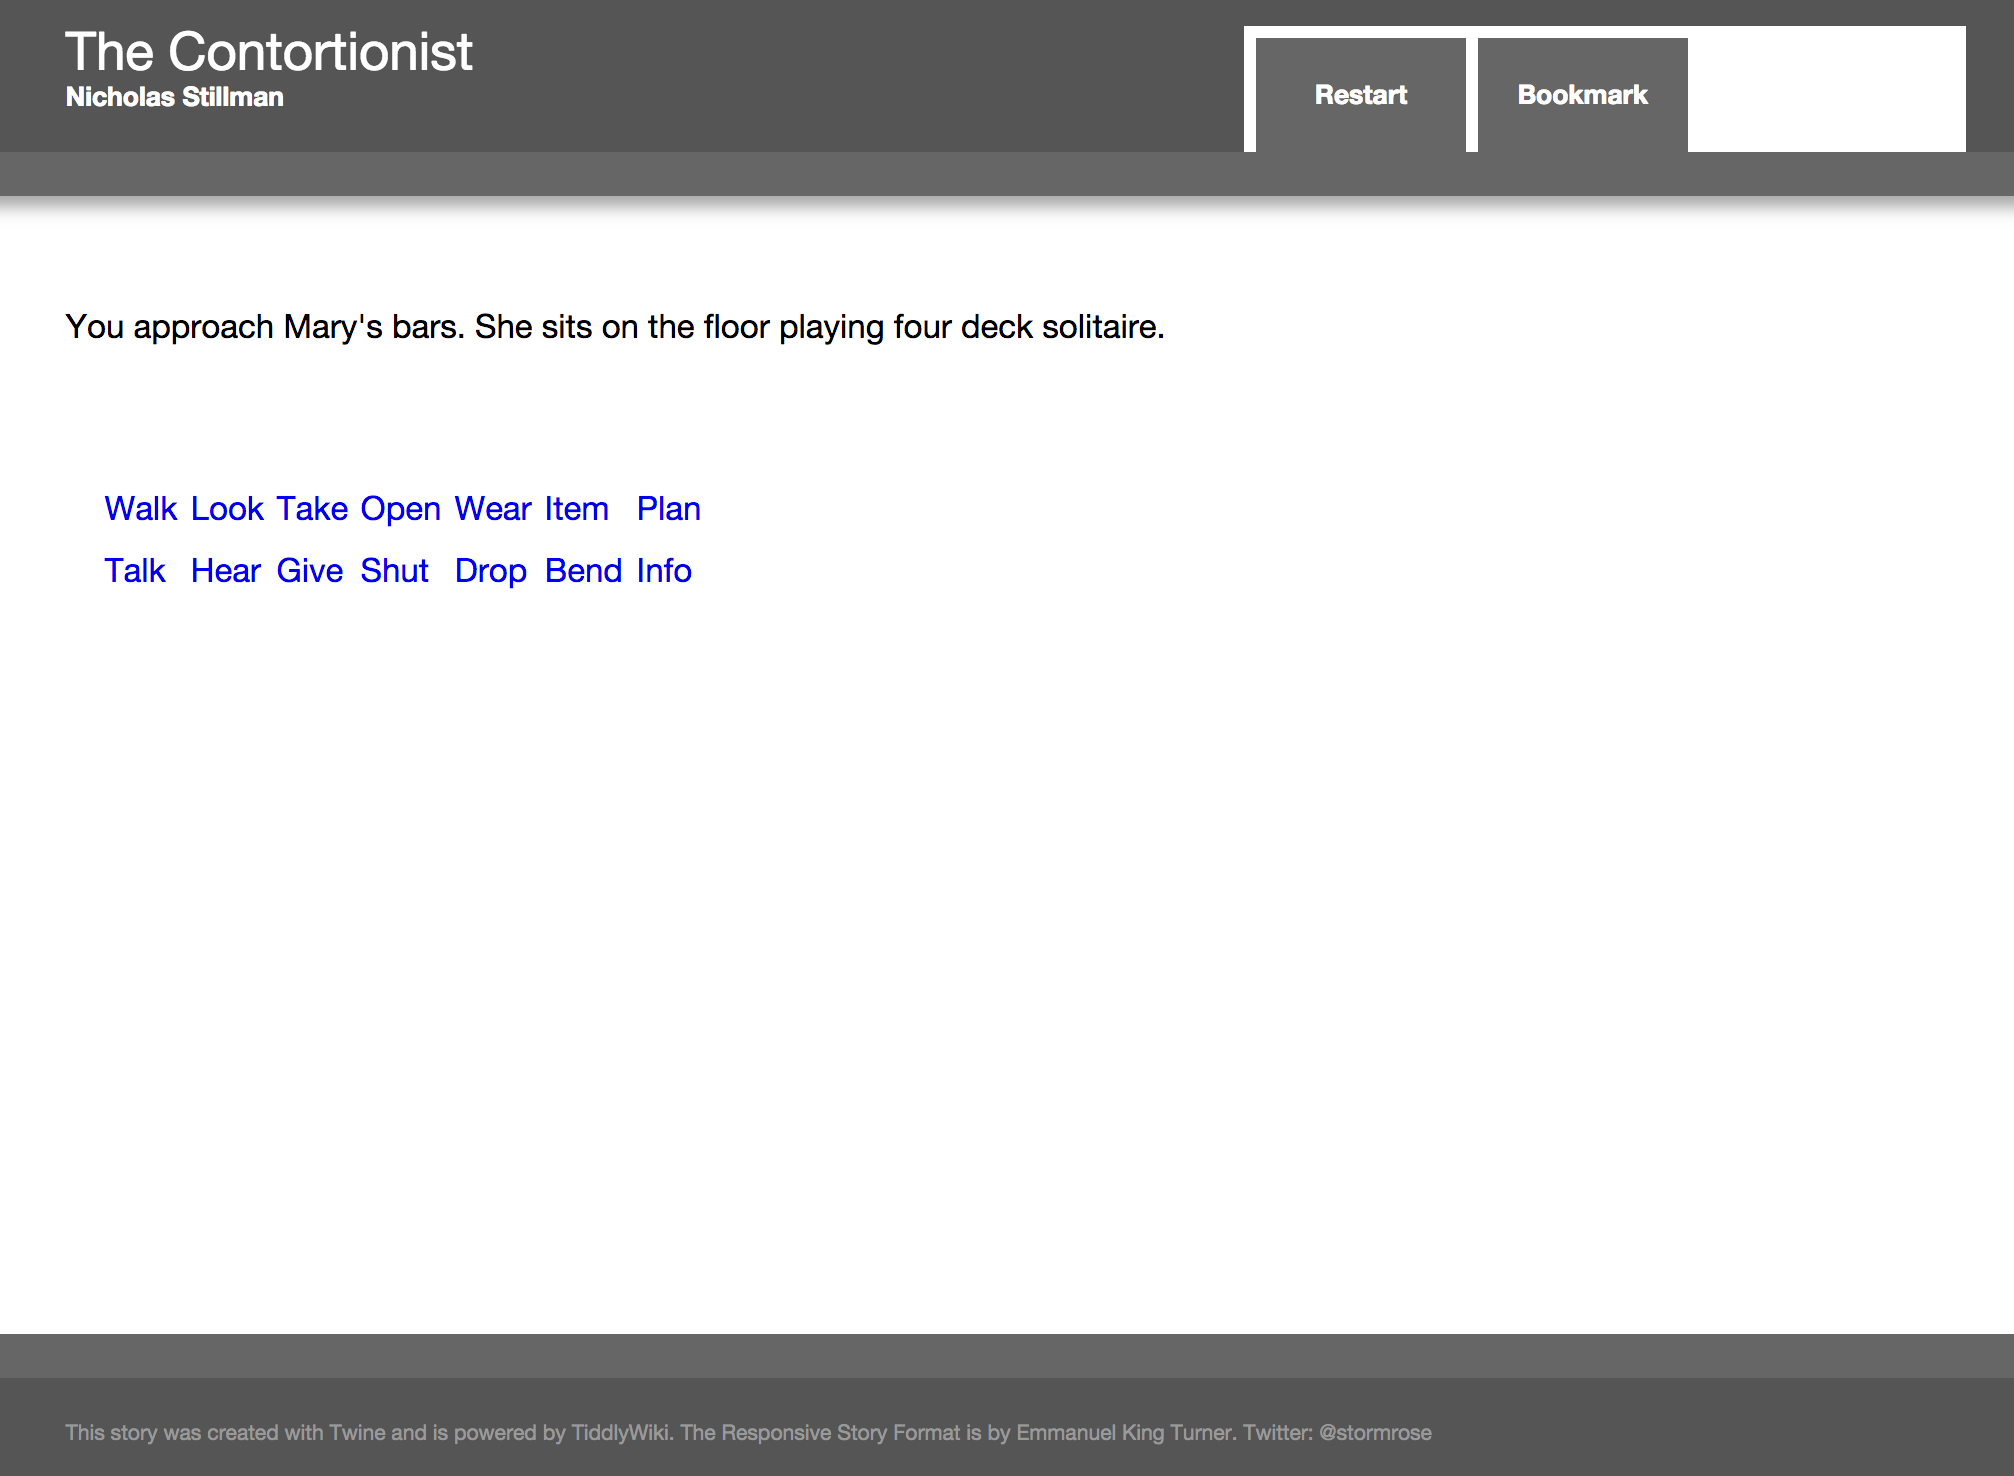Click the Mary's bars passage text

[614, 327]
